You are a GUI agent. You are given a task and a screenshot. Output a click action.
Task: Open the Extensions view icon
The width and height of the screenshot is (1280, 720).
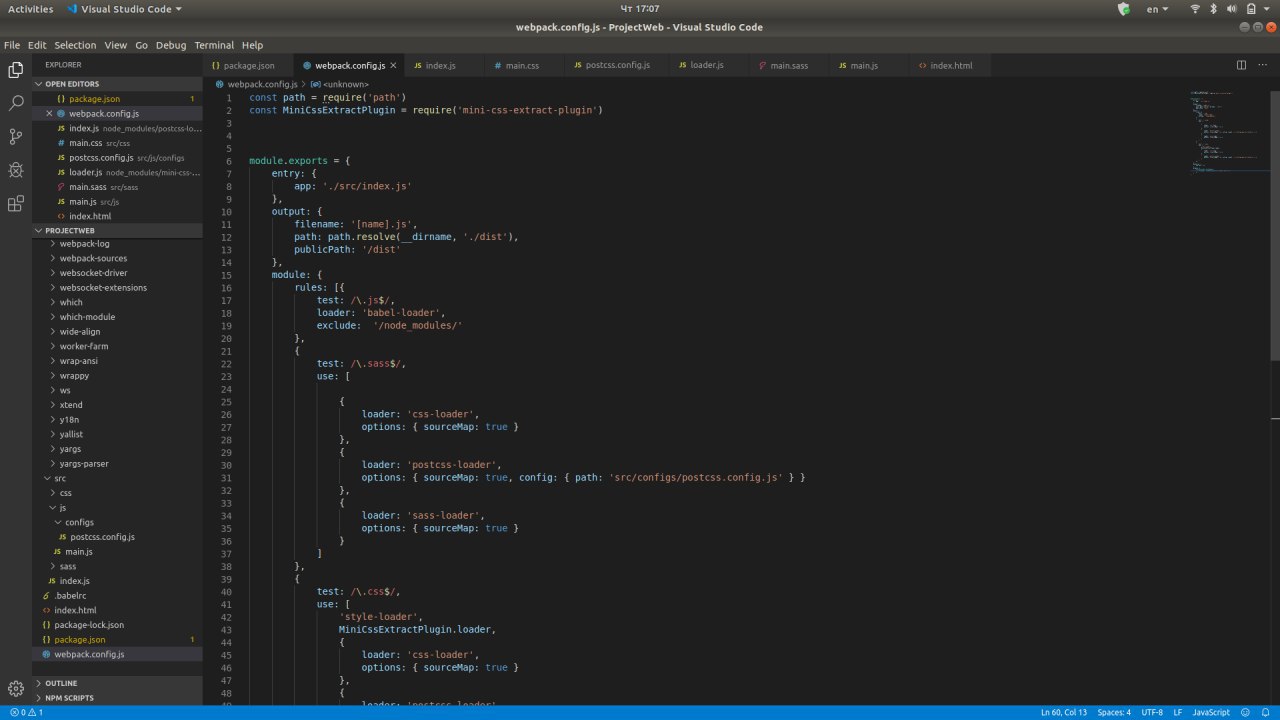click(16, 204)
